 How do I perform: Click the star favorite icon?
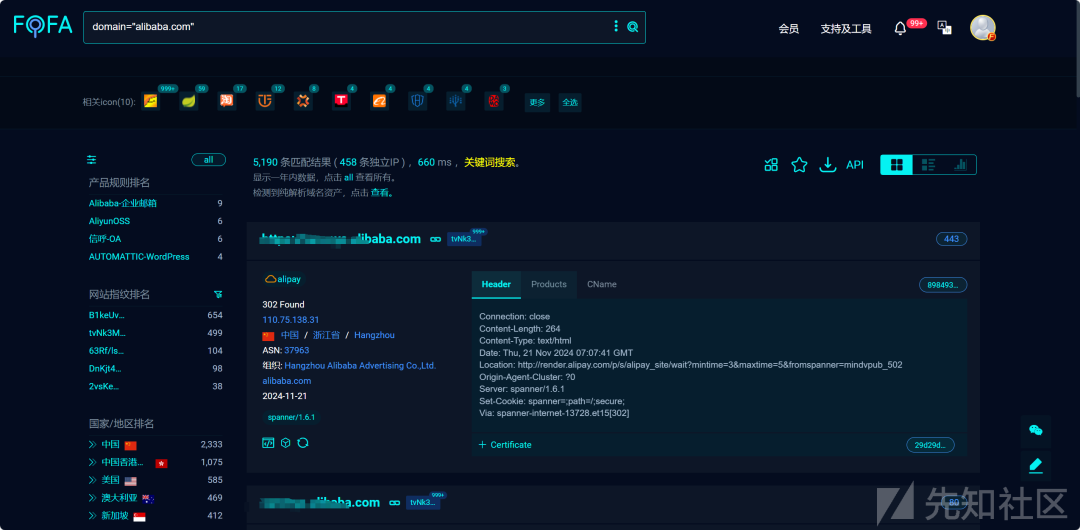[799, 165]
